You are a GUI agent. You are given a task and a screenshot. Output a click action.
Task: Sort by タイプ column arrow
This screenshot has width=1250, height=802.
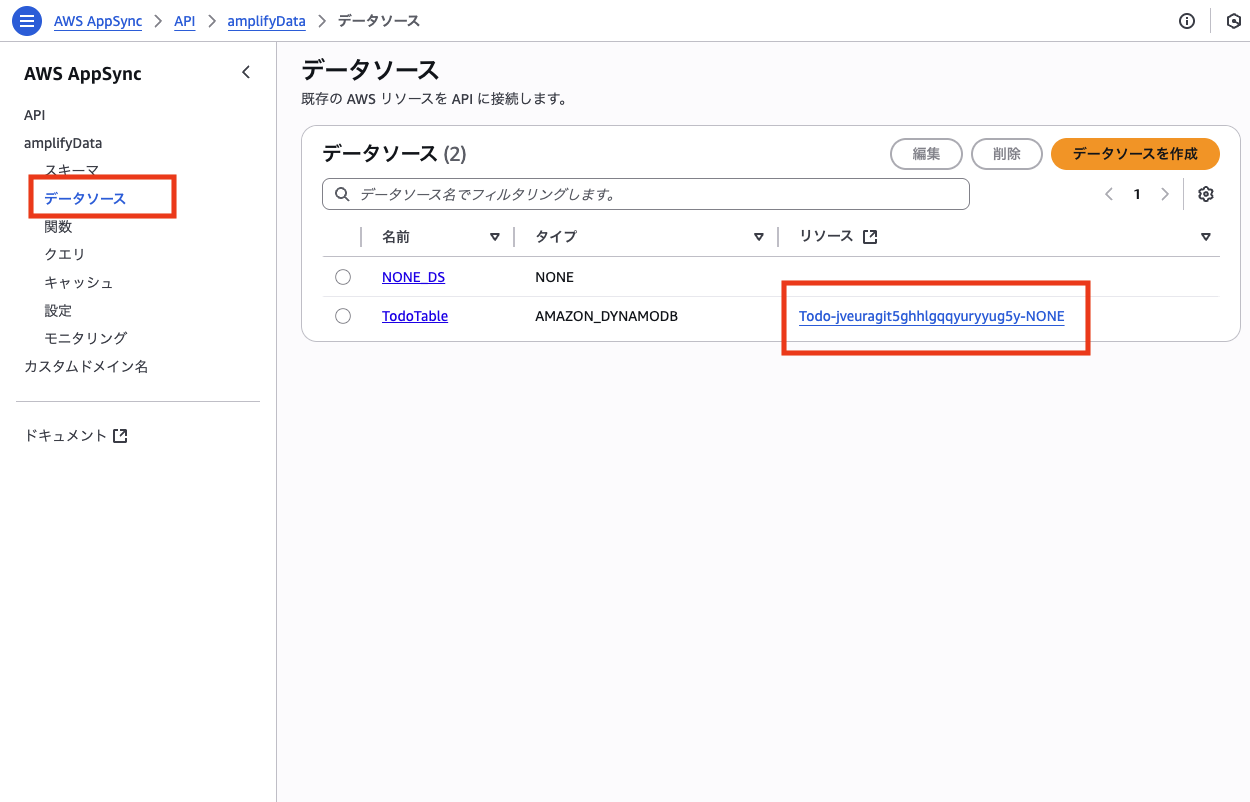758,237
